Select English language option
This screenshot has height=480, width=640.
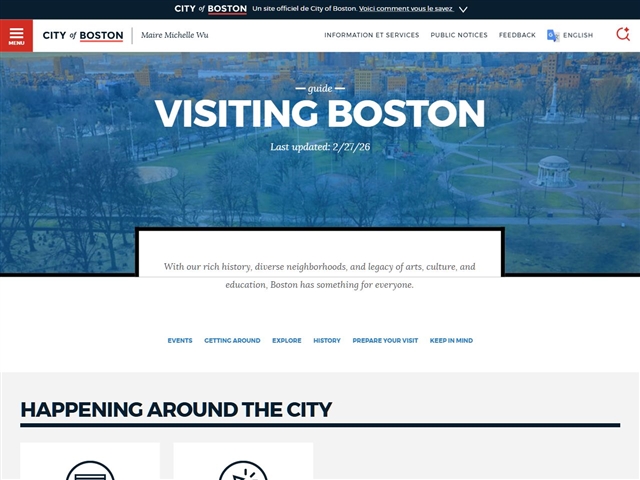[x=578, y=36]
